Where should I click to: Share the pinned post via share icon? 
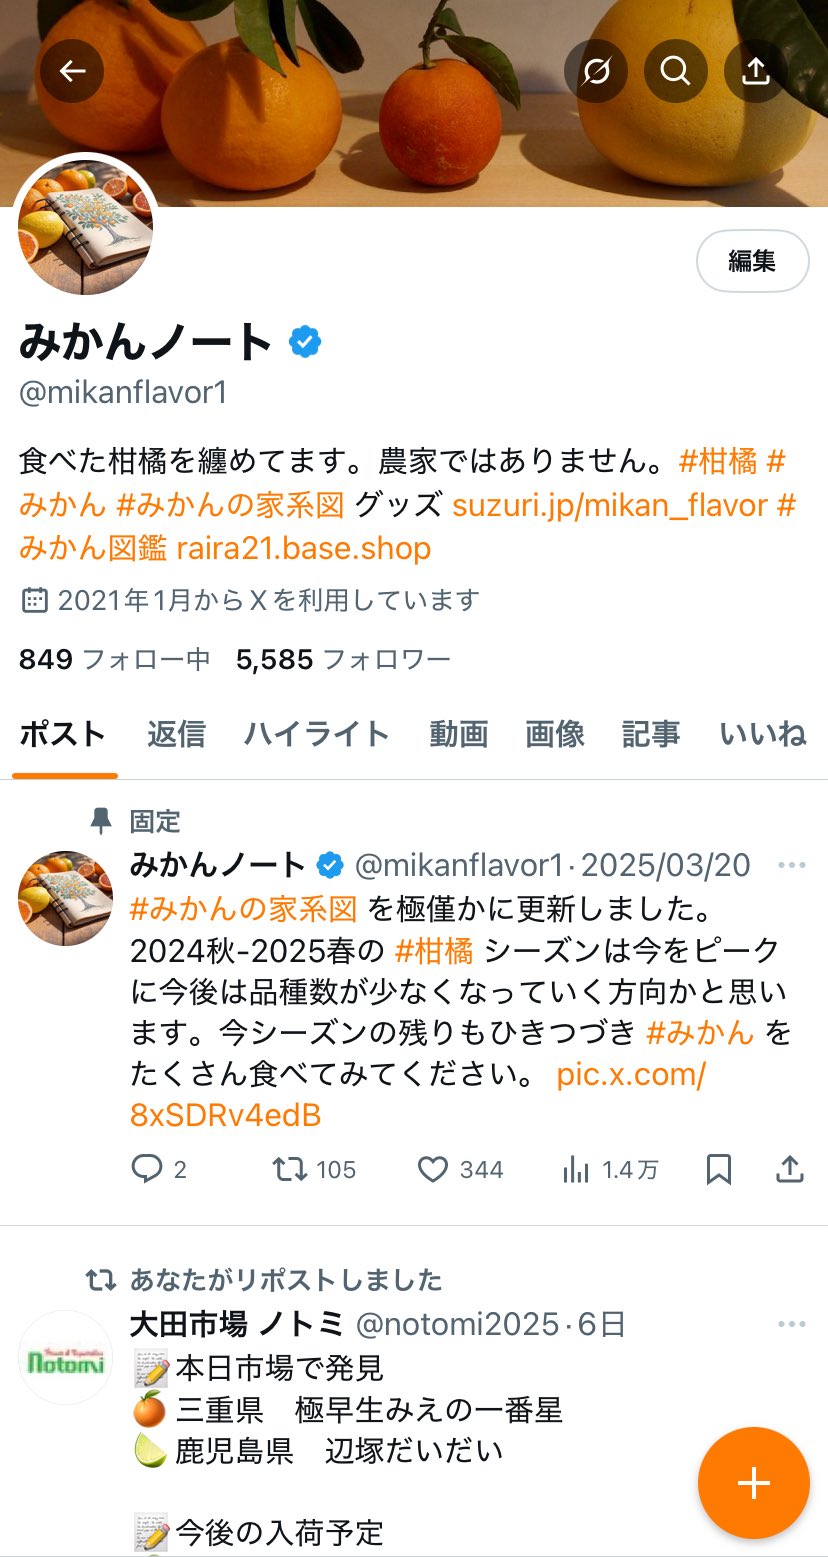790,1169
